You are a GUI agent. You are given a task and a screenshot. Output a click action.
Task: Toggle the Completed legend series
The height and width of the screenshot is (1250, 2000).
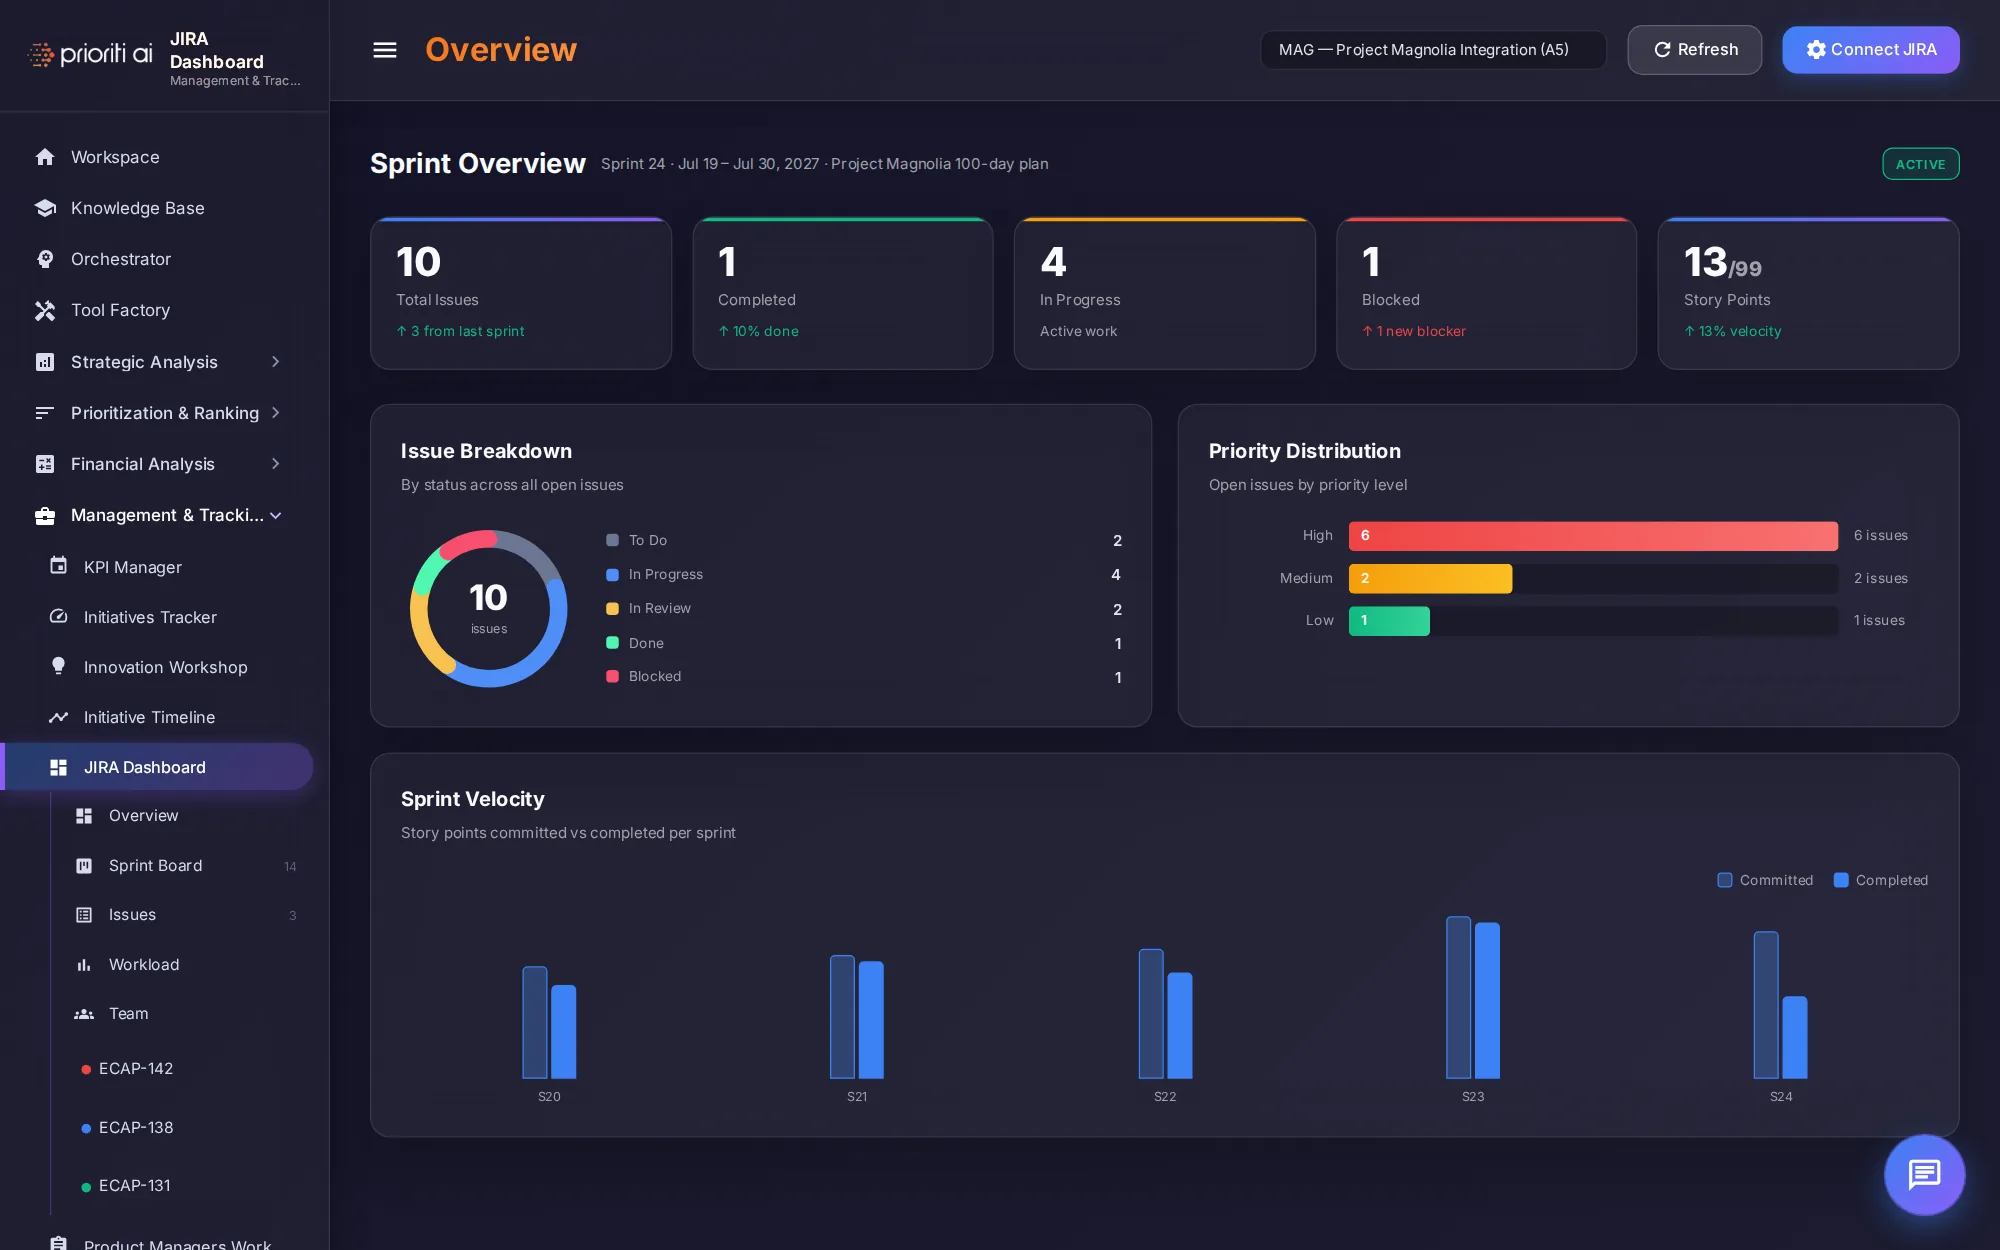(x=1881, y=881)
